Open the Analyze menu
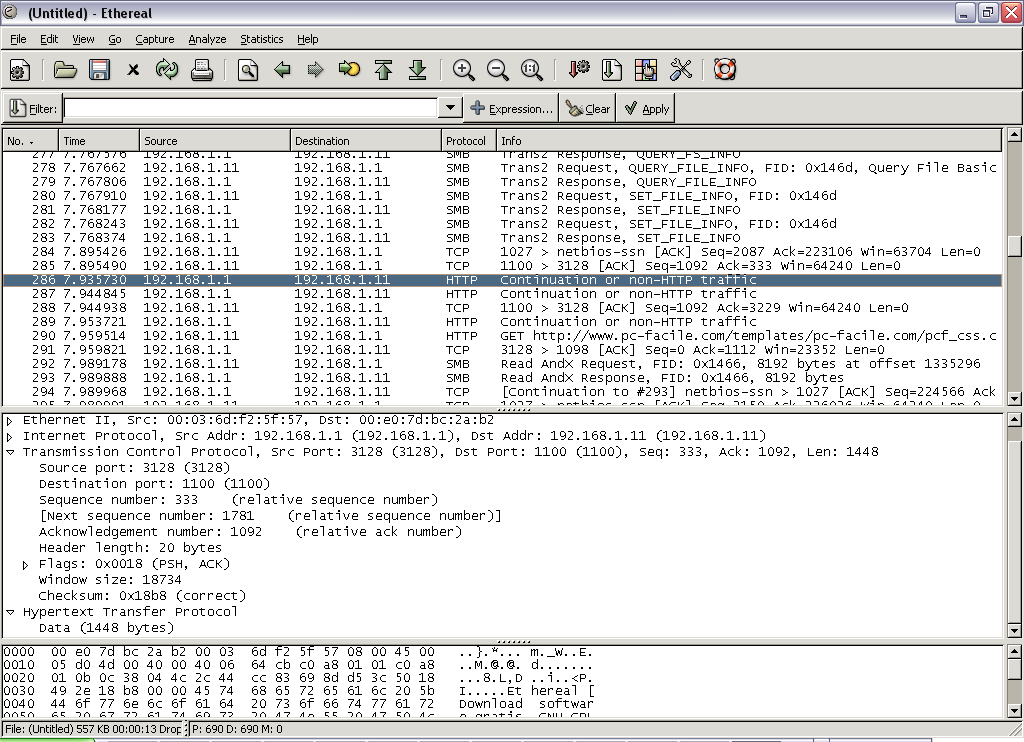 coord(207,39)
